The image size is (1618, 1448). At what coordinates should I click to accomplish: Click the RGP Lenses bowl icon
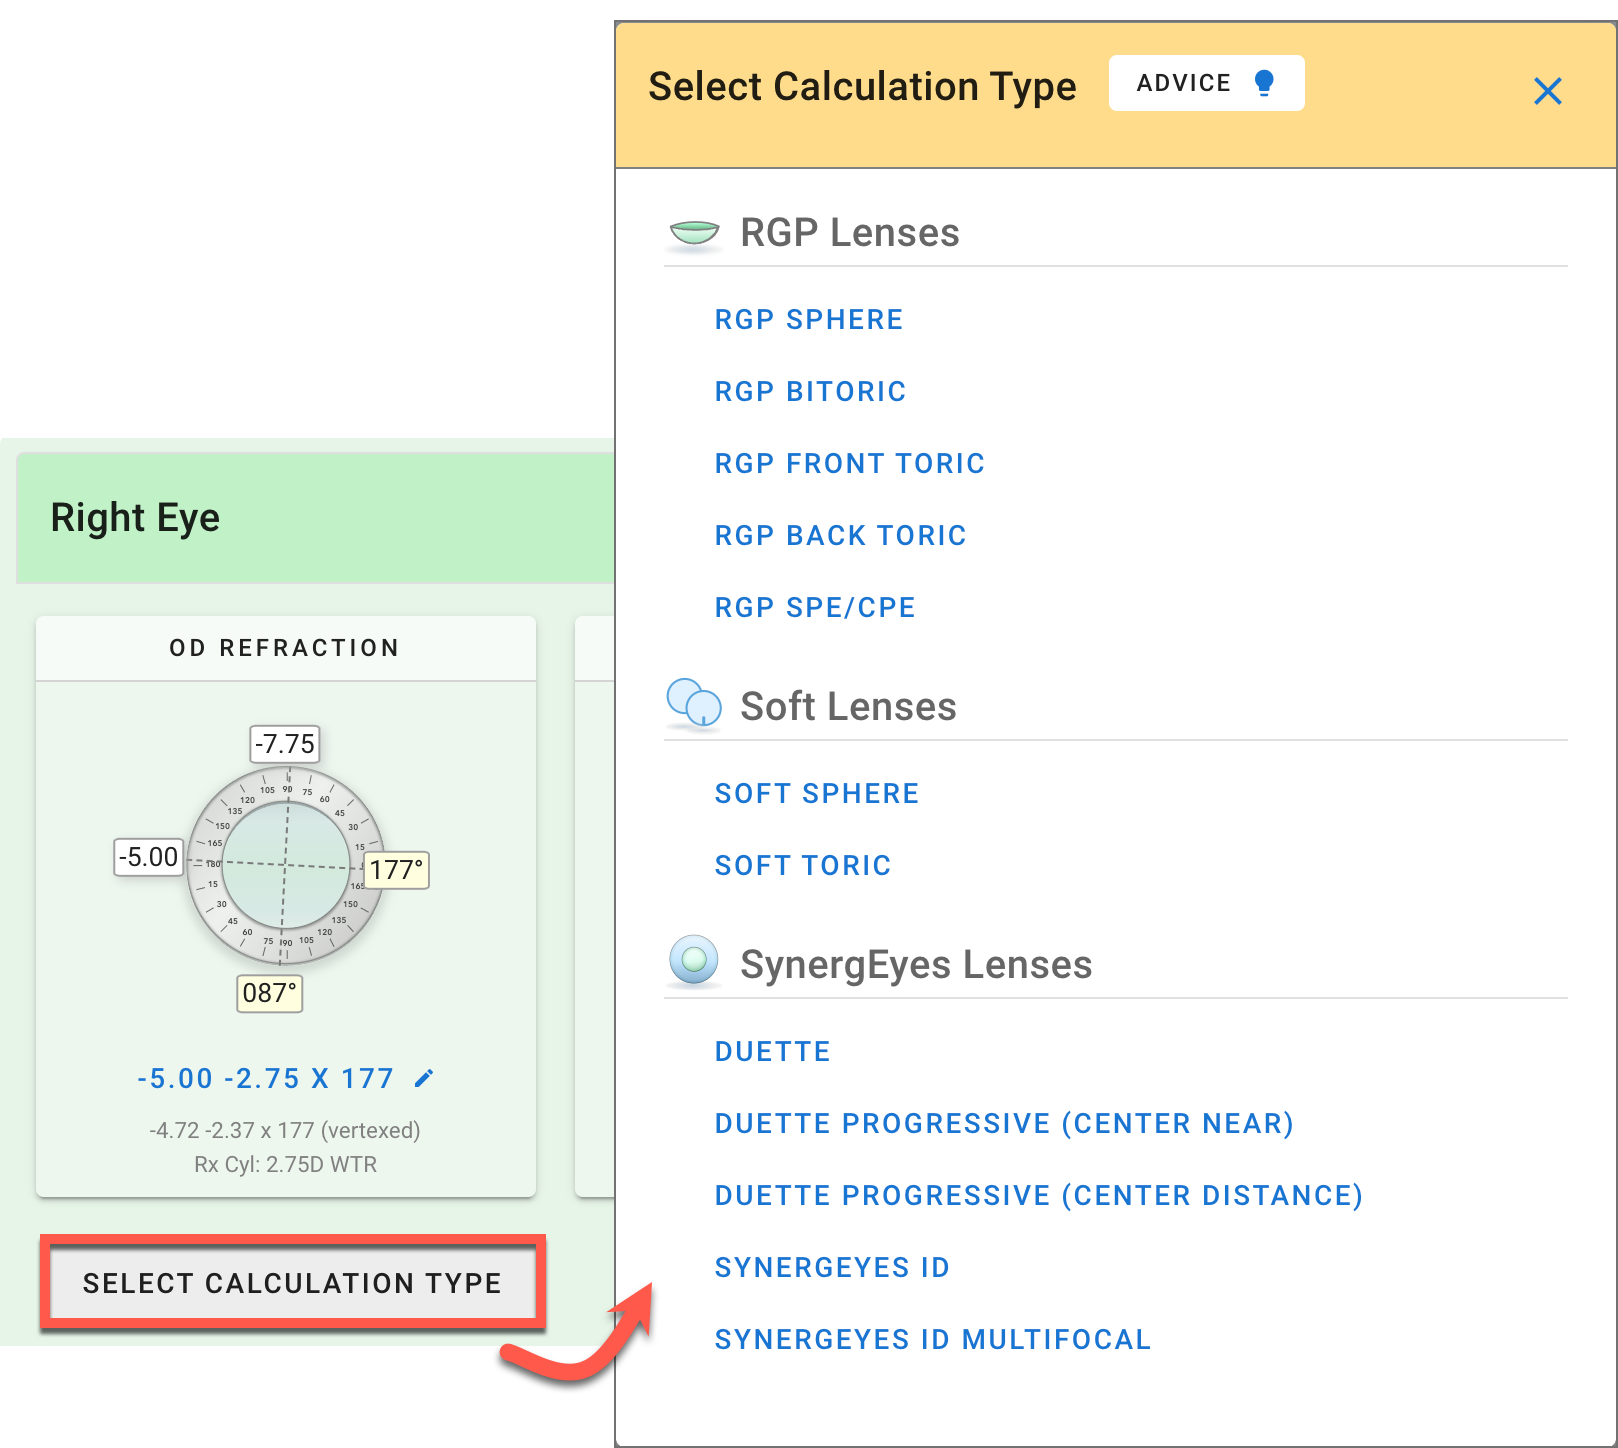tap(694, 233)
